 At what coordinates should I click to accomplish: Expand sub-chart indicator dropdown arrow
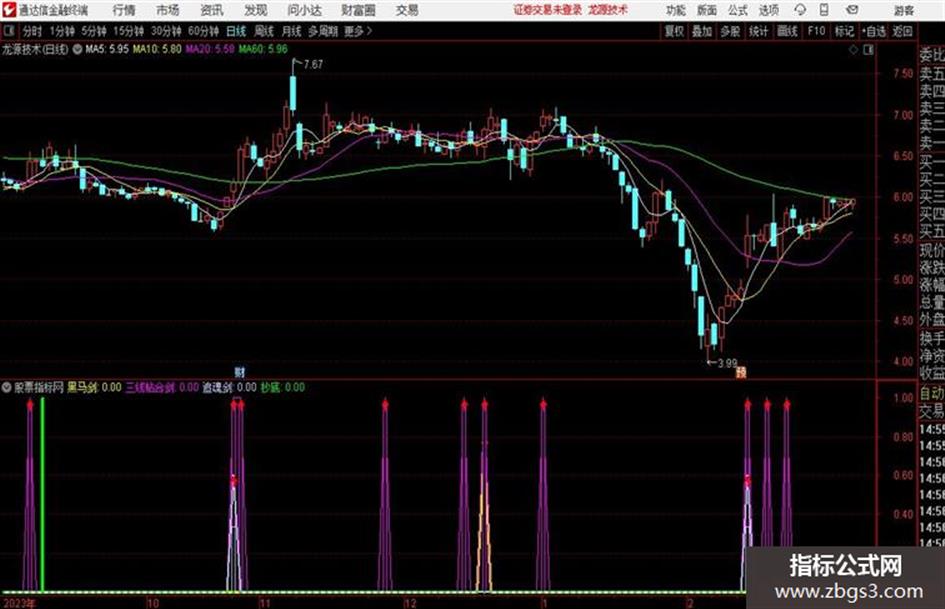(7, 387)
